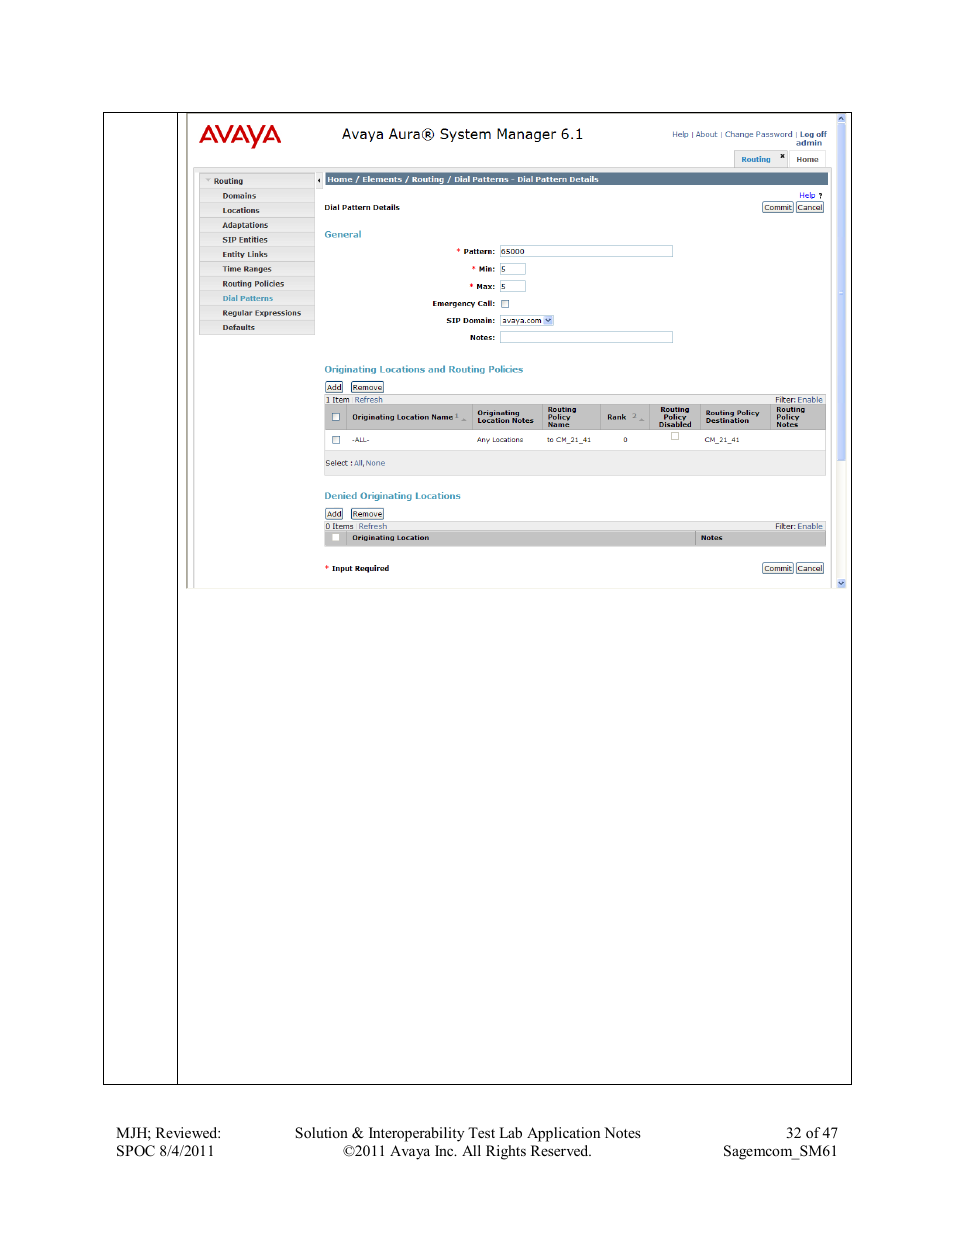Open Entity Links in routing menu
954x1235 pixels.
pos(245,254)
